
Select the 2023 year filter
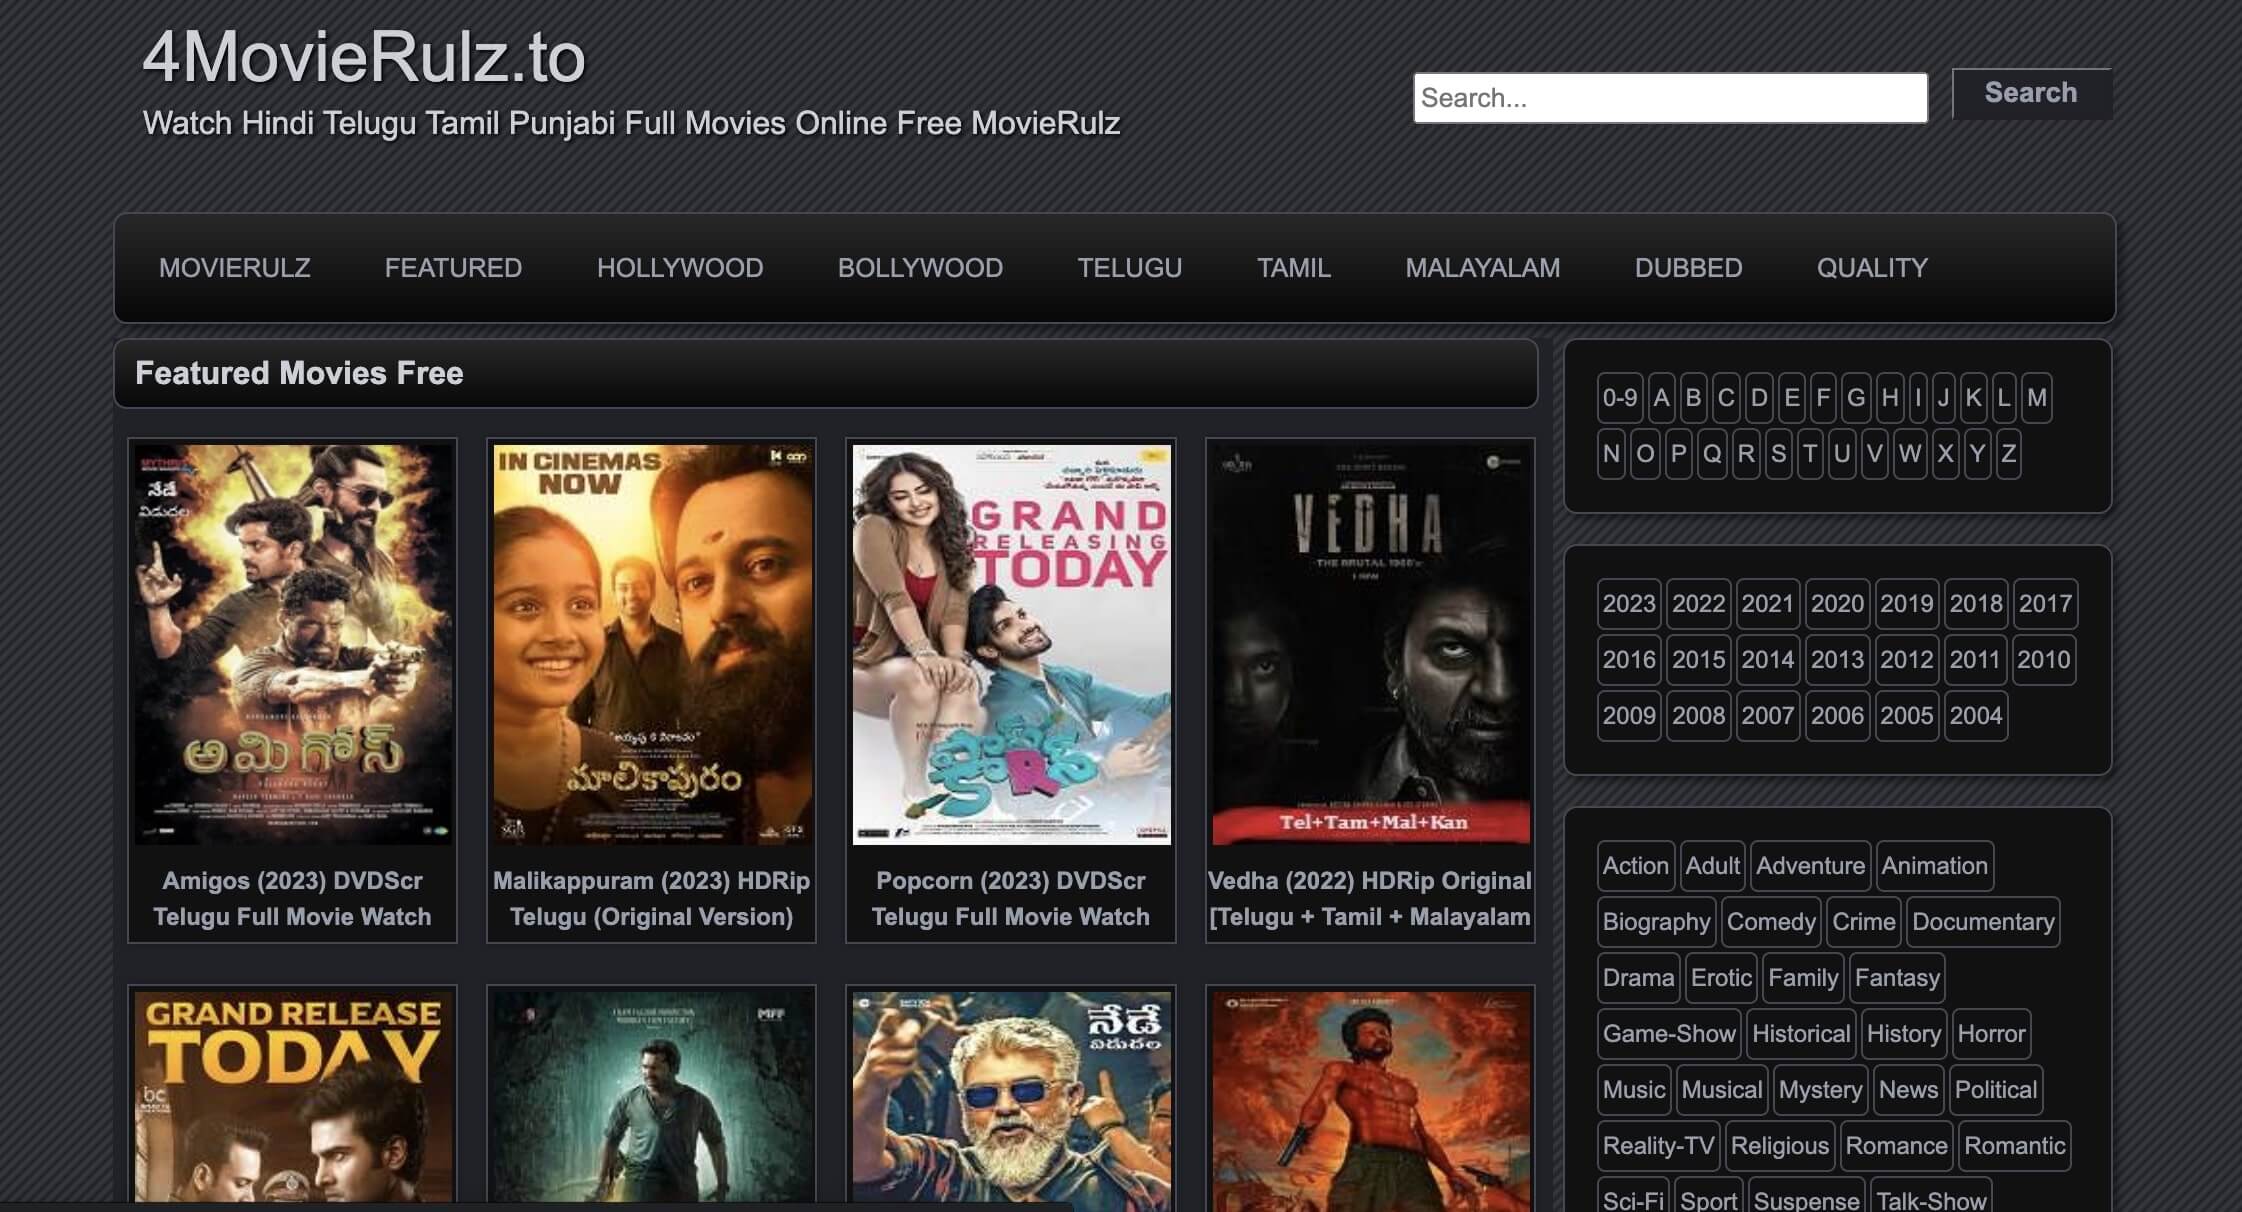pyautogui.click(x=1628, y=604)
